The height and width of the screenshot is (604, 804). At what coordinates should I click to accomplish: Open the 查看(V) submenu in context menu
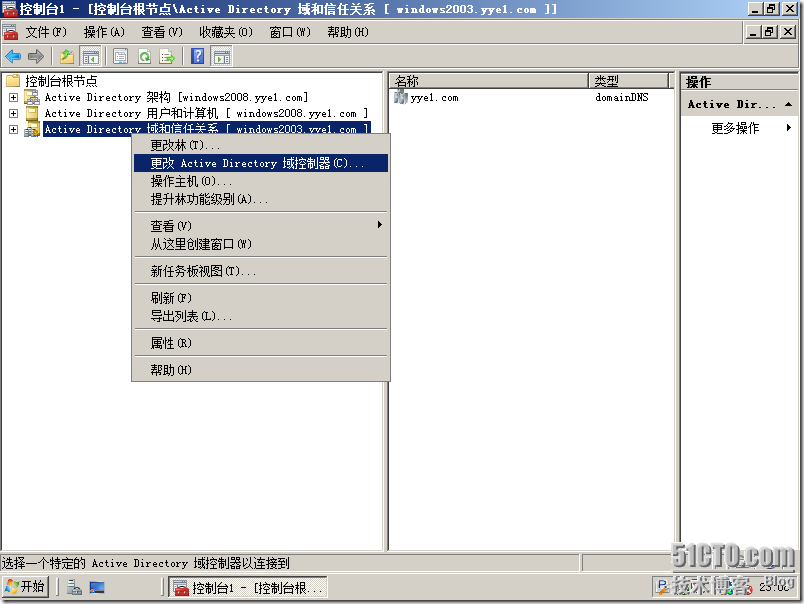pyautogui.click(x=379, y=225)
